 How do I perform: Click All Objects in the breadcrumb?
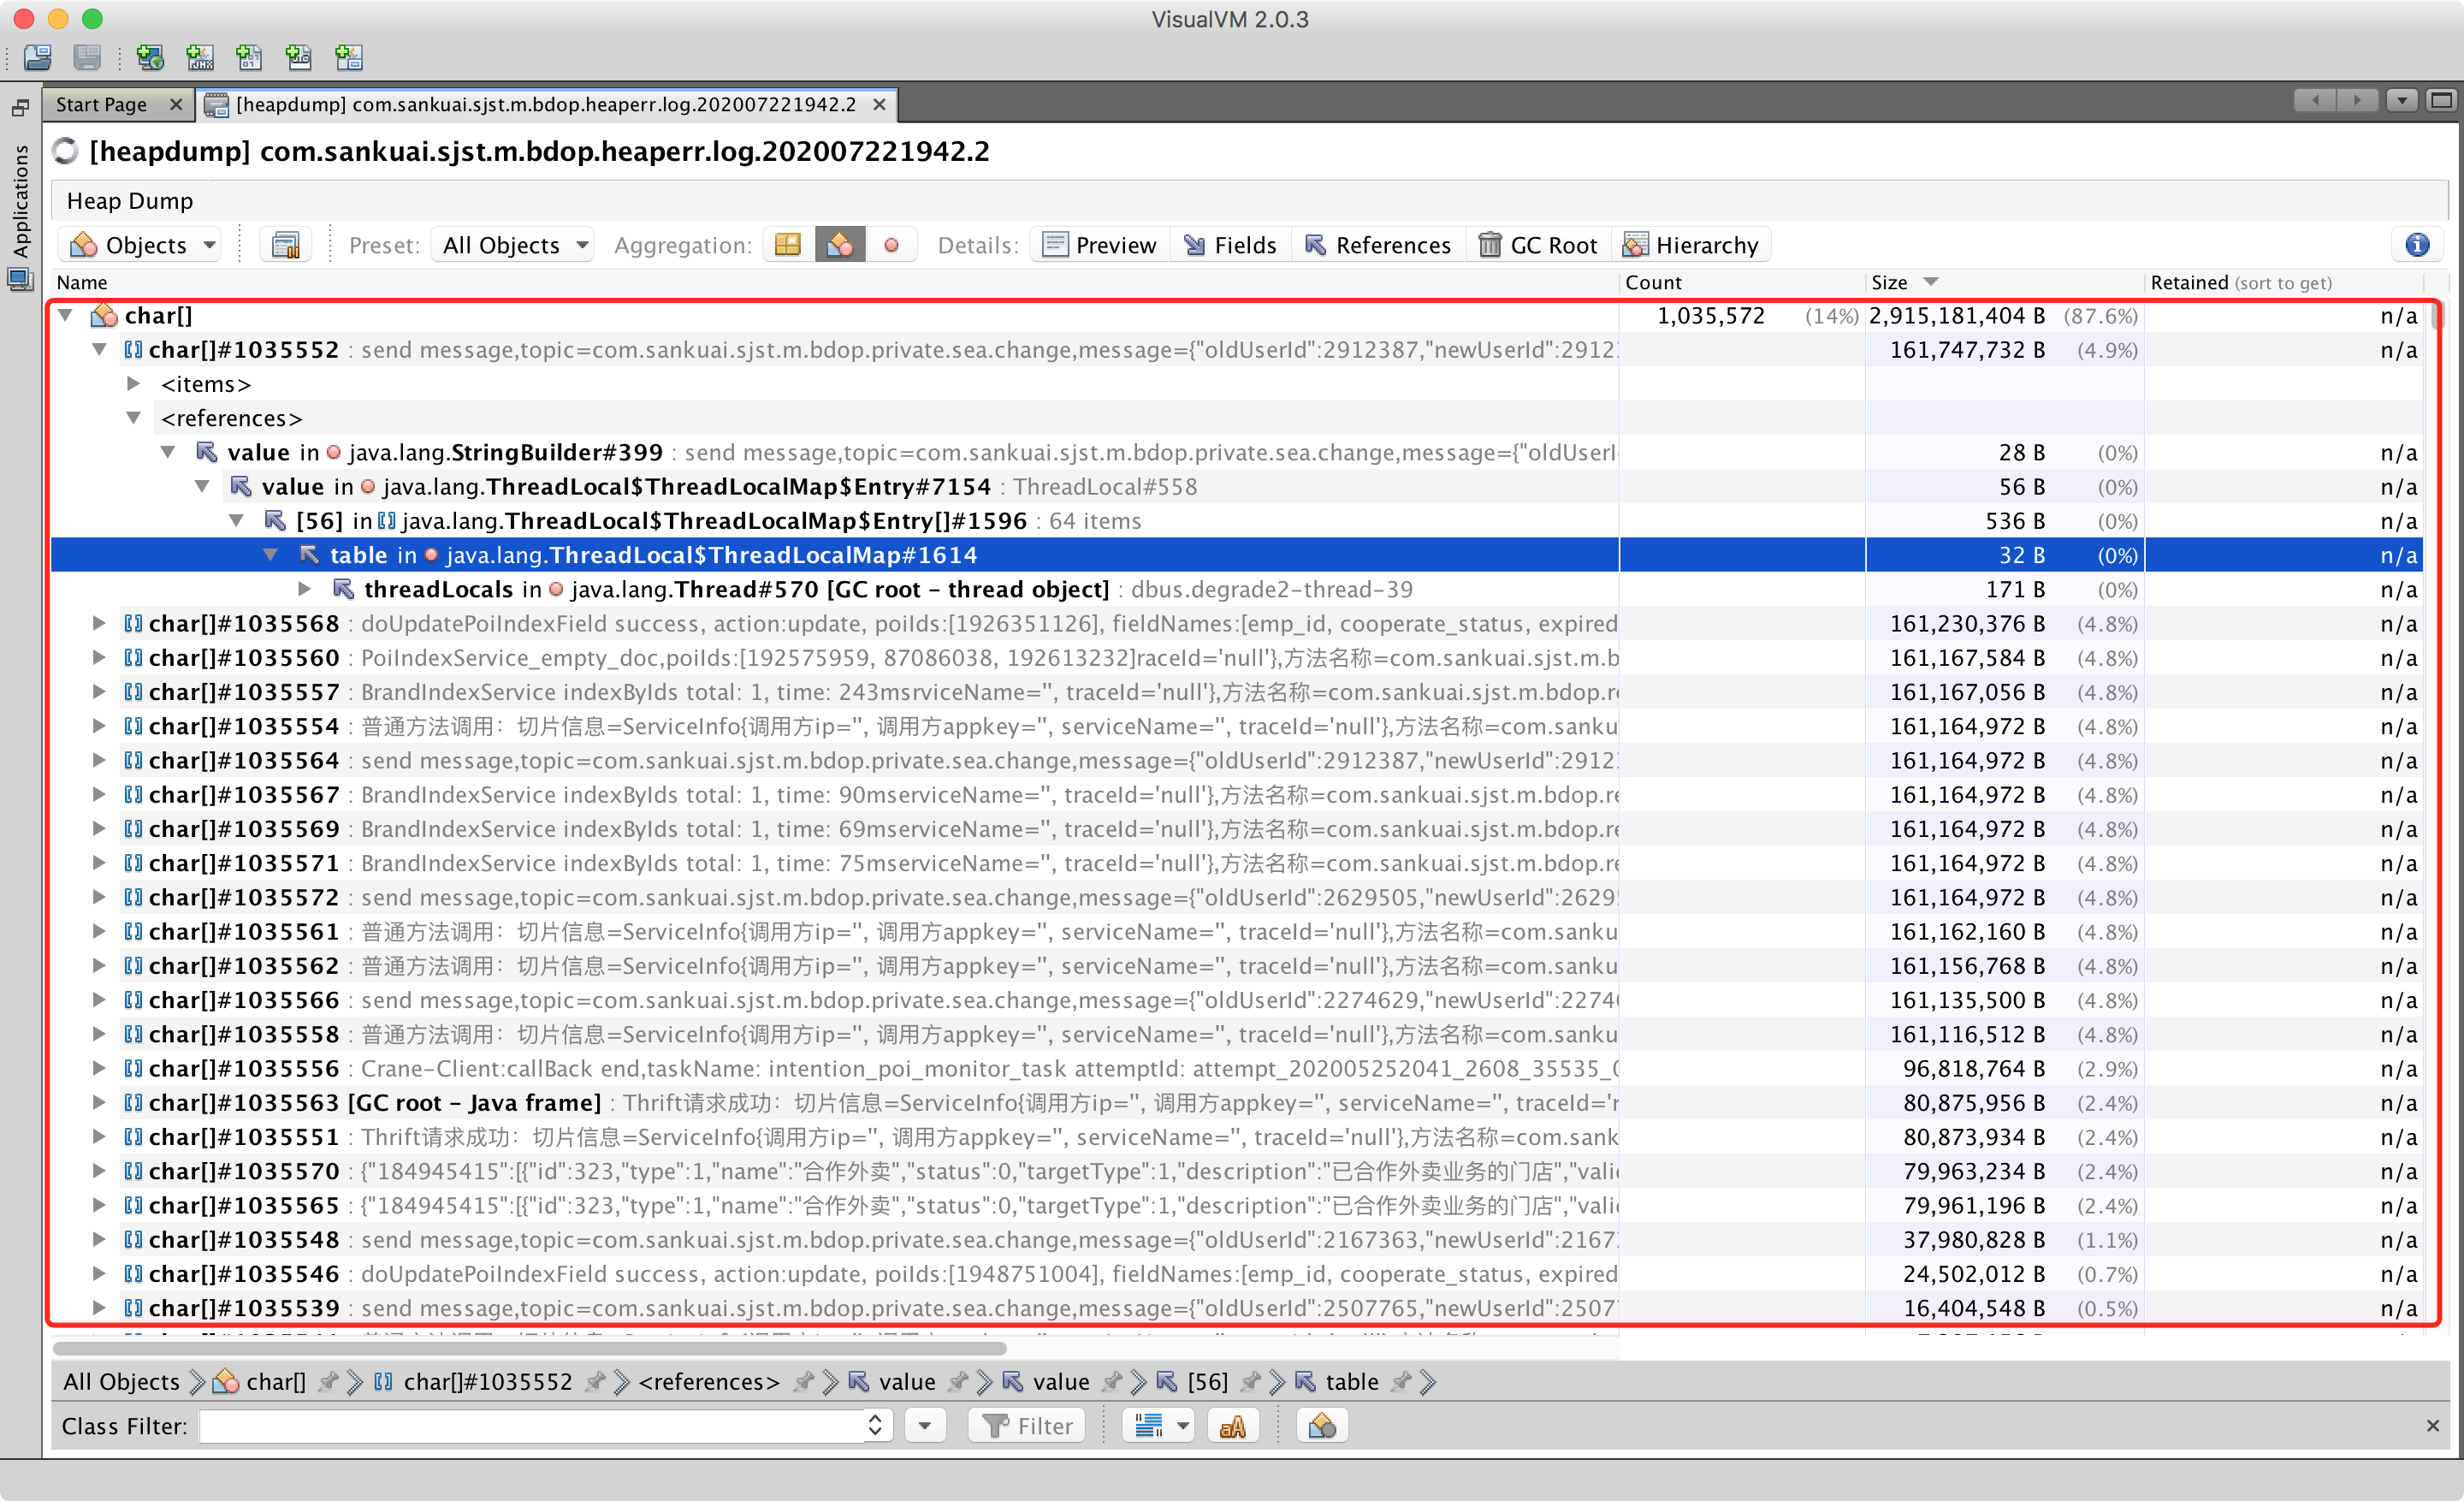click(x=121, y=1381)
